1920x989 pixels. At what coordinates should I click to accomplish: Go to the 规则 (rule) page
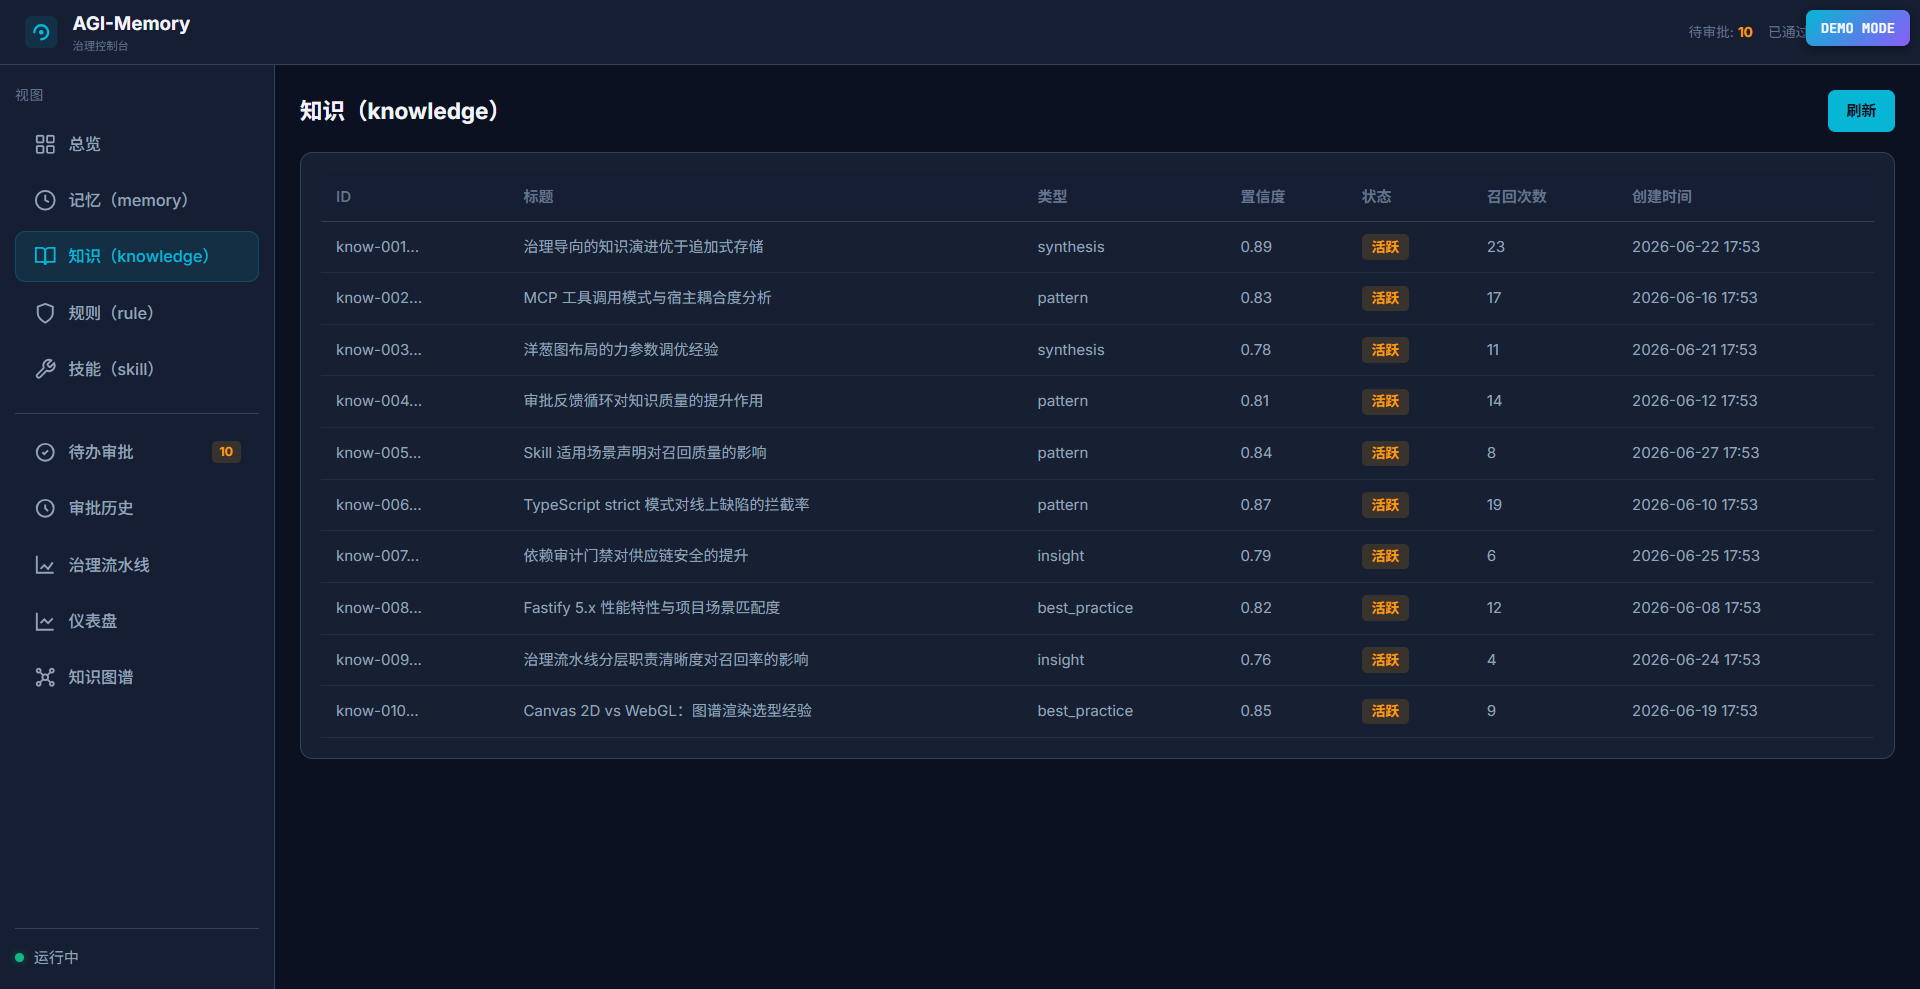[x=137, y=313]
